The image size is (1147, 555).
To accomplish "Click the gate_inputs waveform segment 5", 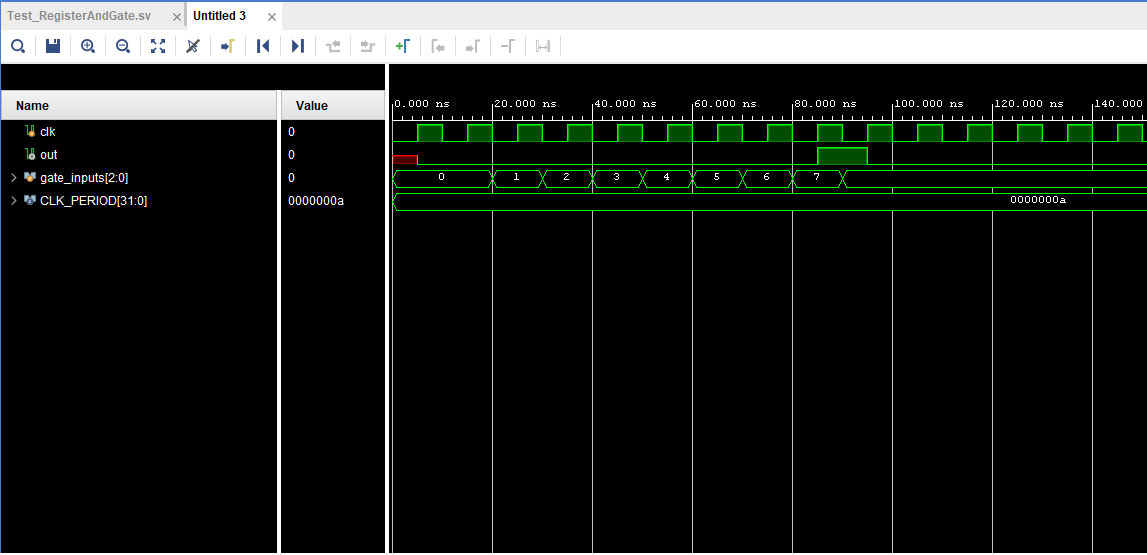I will click(x=716, y=178).
